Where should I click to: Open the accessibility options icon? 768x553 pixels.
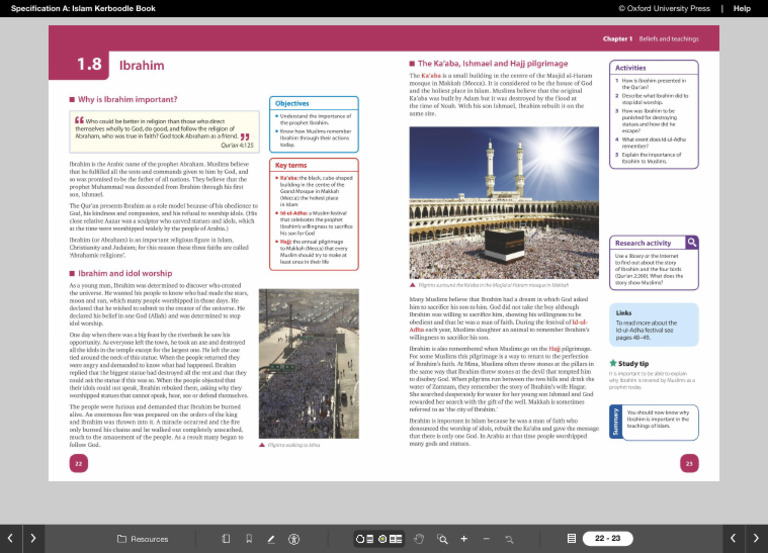click(x=294, y=539)
